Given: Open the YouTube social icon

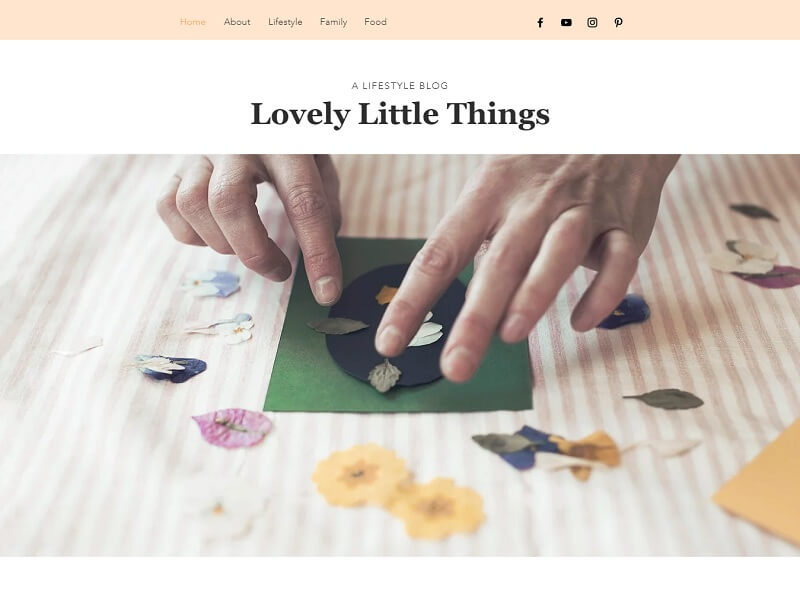Looking at the screenshot, I should point(566,22).
